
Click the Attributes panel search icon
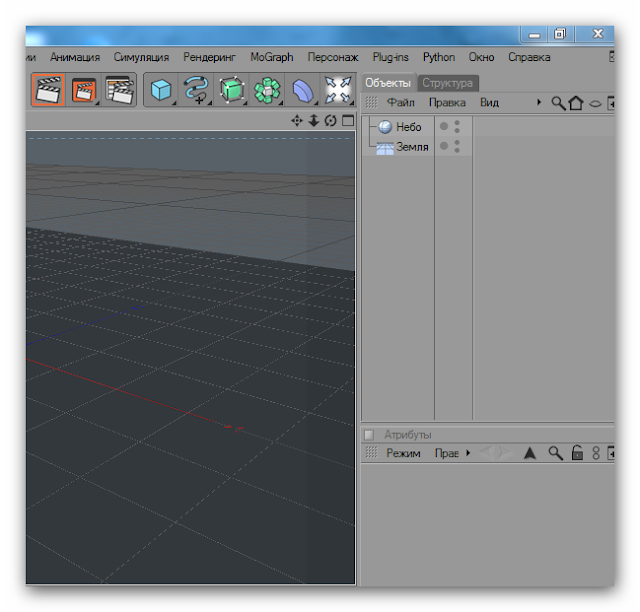point(555,453)
